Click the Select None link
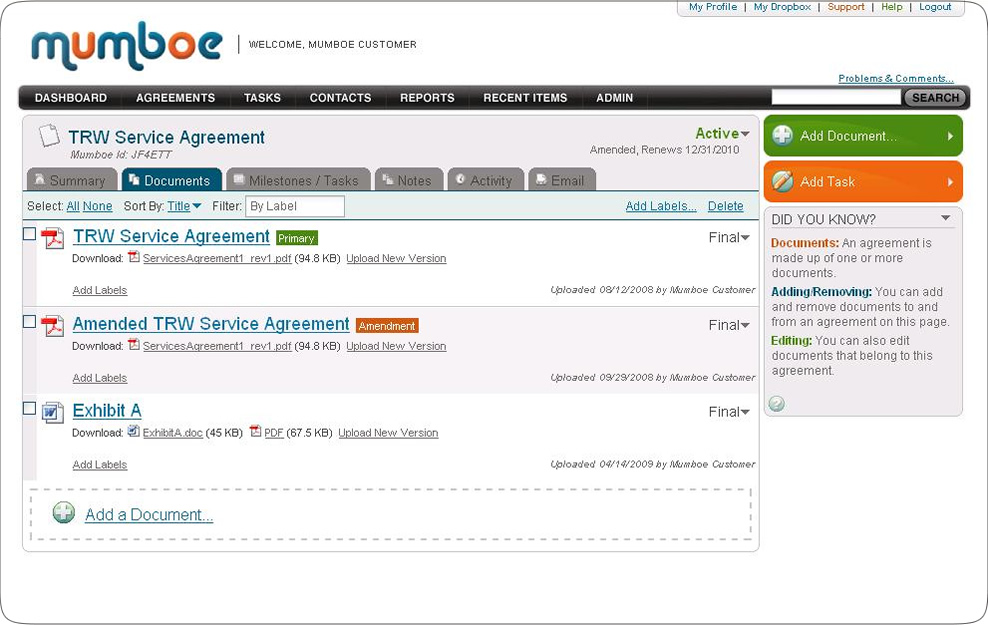The width and height of the screenshot is (988, 625). (97, 206)
